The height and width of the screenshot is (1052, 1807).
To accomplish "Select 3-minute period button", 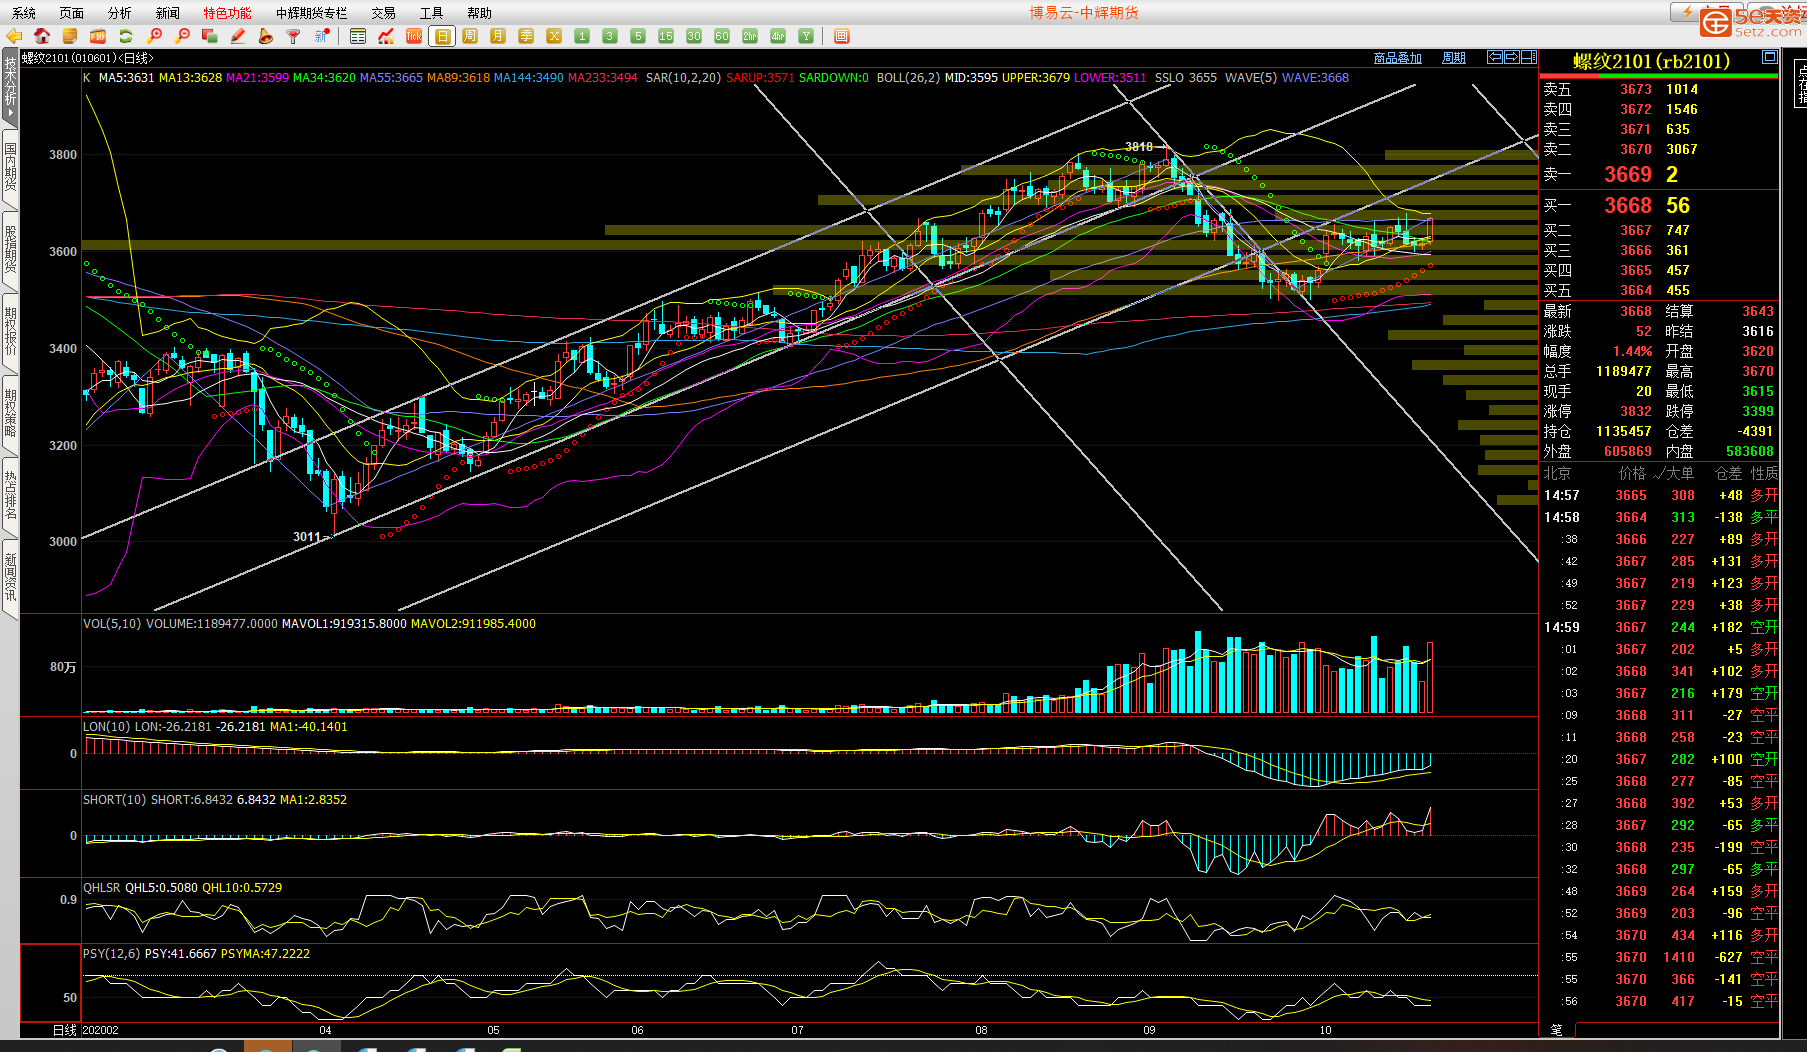I will pyautogui.click(x=610, y=36).
